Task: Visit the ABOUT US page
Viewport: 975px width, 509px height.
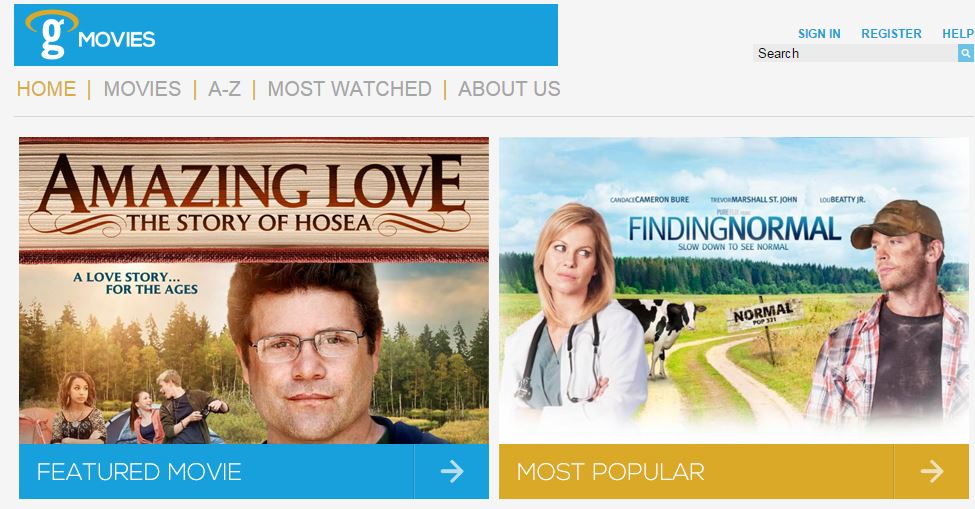Action: tap(509, 89)
